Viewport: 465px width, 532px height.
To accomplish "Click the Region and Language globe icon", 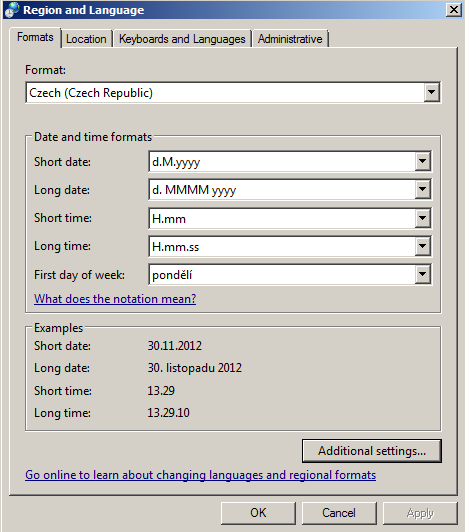I will (12, 10).
